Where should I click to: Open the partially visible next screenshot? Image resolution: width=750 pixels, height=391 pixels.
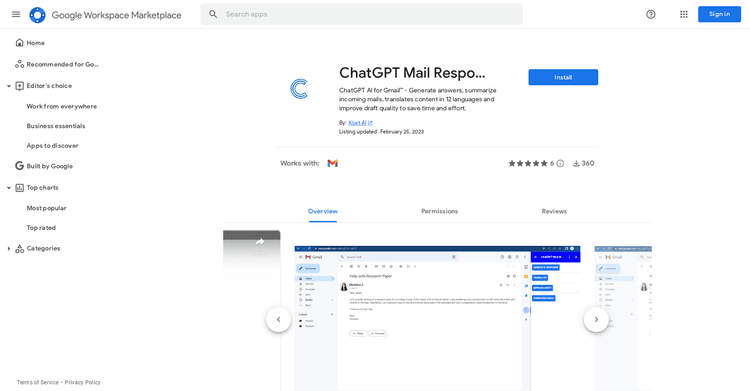click(x=623, y=318)
